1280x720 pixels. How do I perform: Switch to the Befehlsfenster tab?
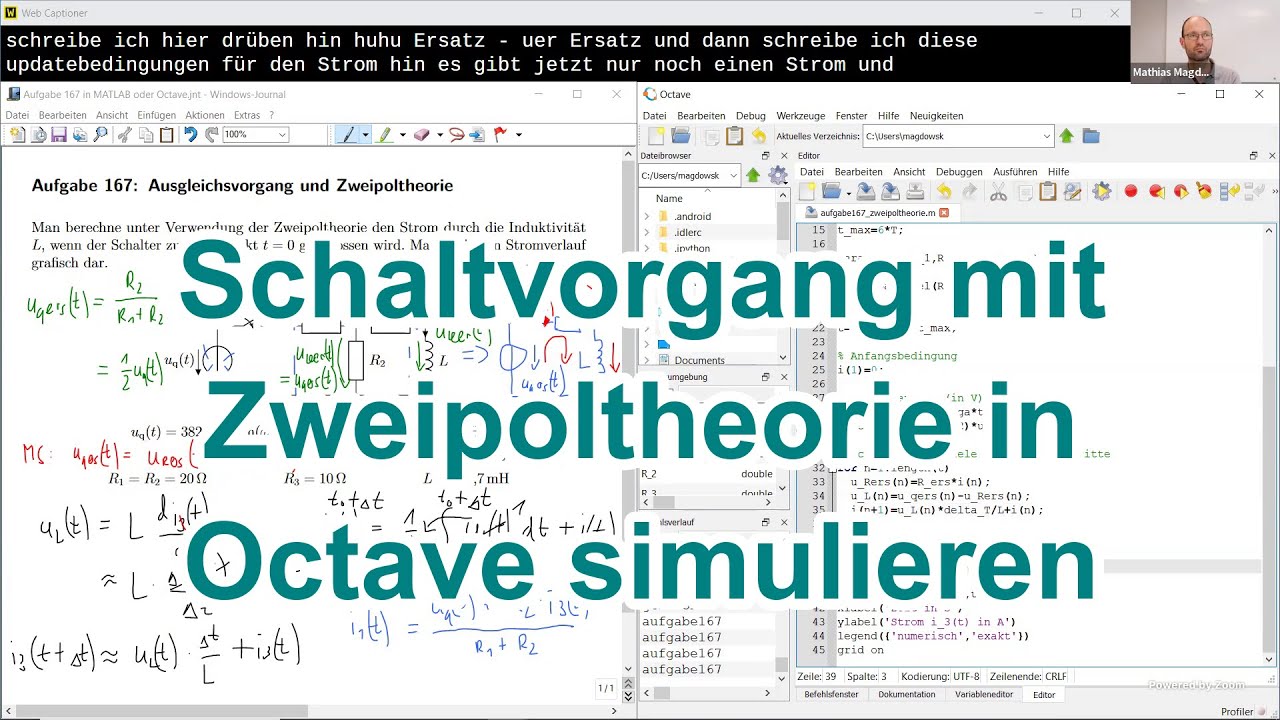[x=832, y=694]
